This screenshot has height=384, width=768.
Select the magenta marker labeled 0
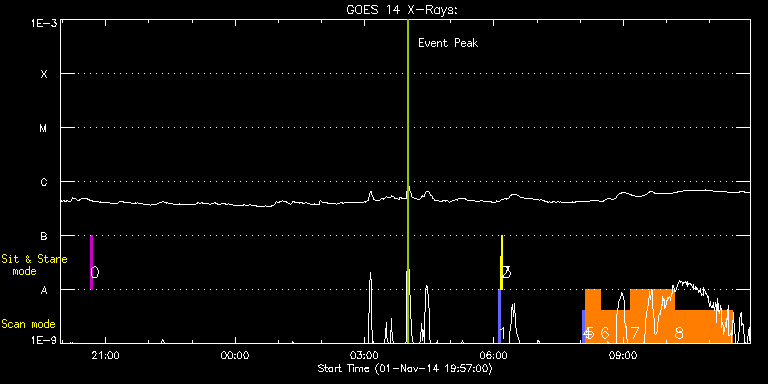tap(91, 263)
